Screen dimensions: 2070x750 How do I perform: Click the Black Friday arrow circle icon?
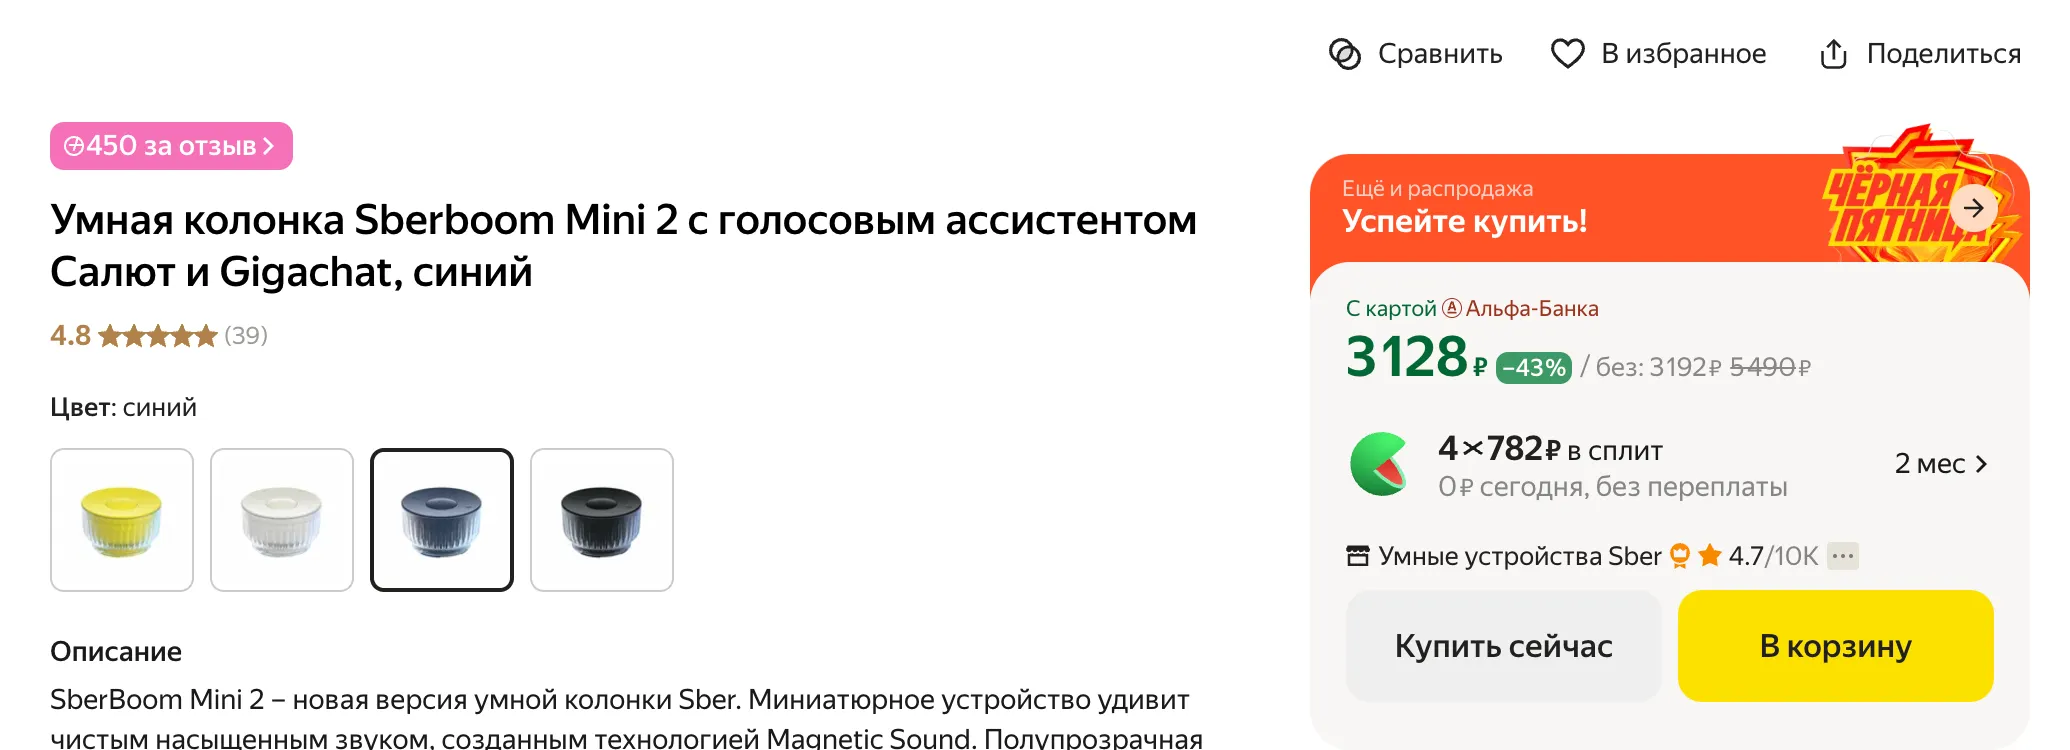(x=1973, y=208)
